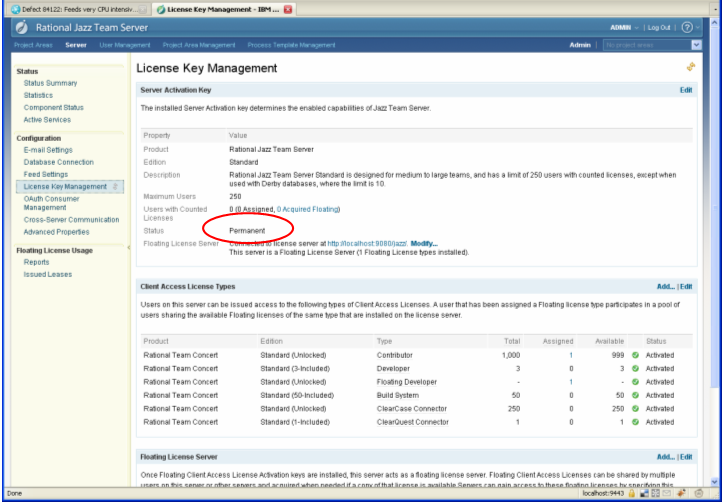
Task: Open Status Summary in sidebar
Action: (50, 83)
